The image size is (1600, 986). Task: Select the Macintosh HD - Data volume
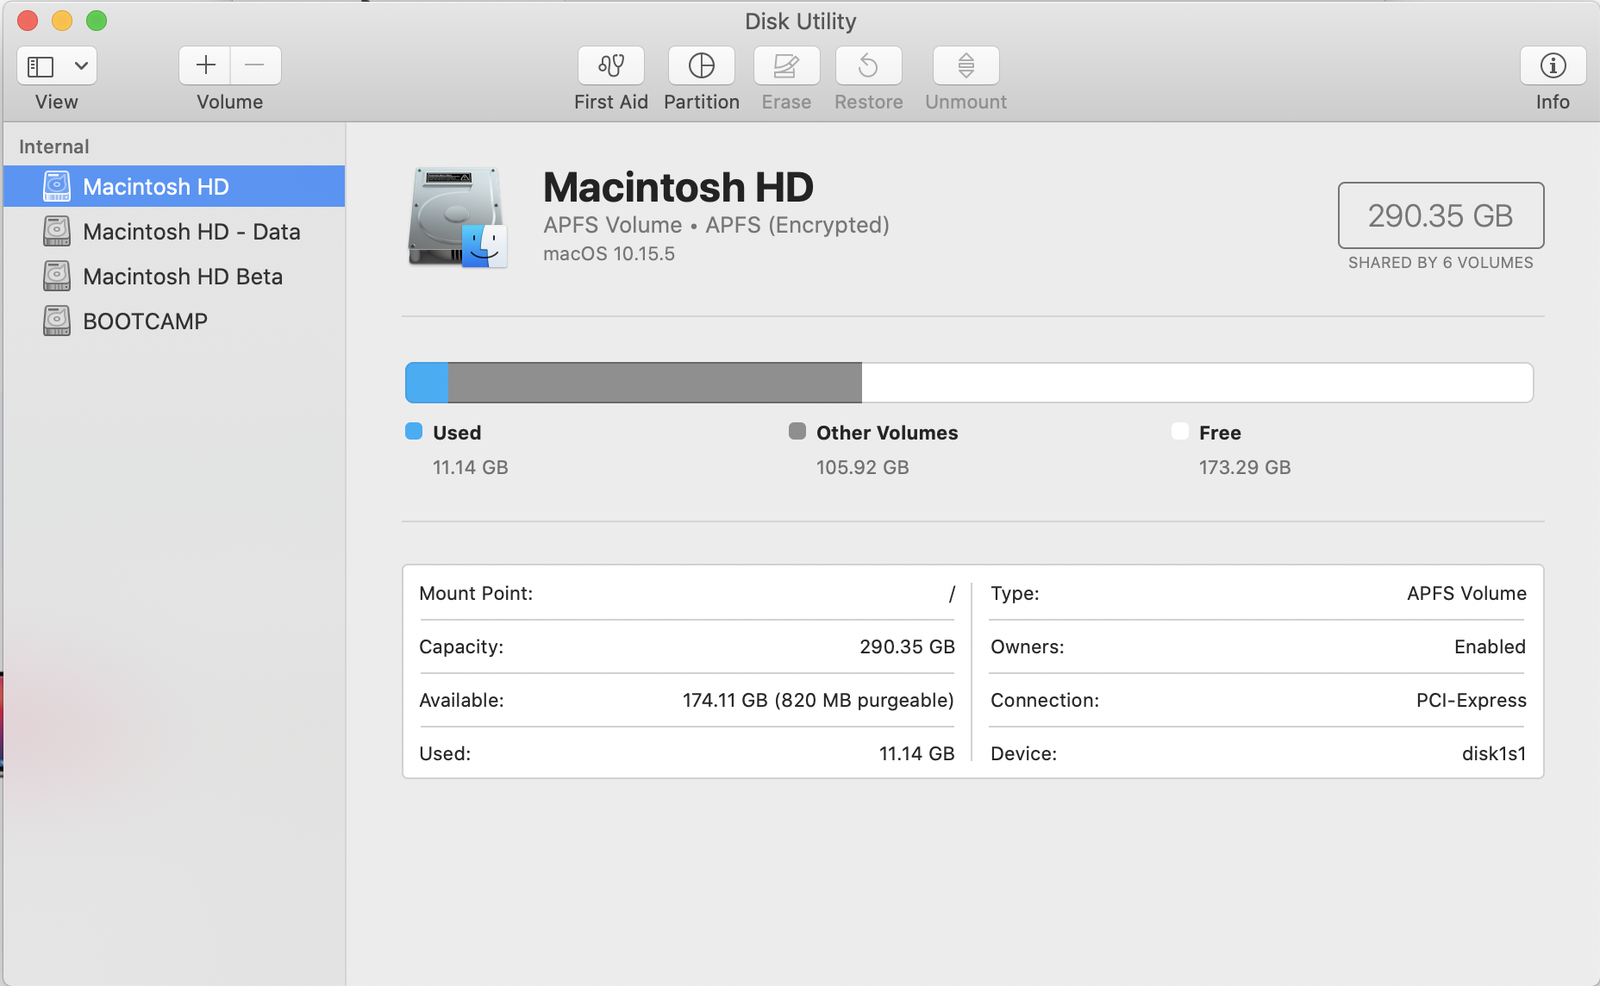(x=174, y=232)
